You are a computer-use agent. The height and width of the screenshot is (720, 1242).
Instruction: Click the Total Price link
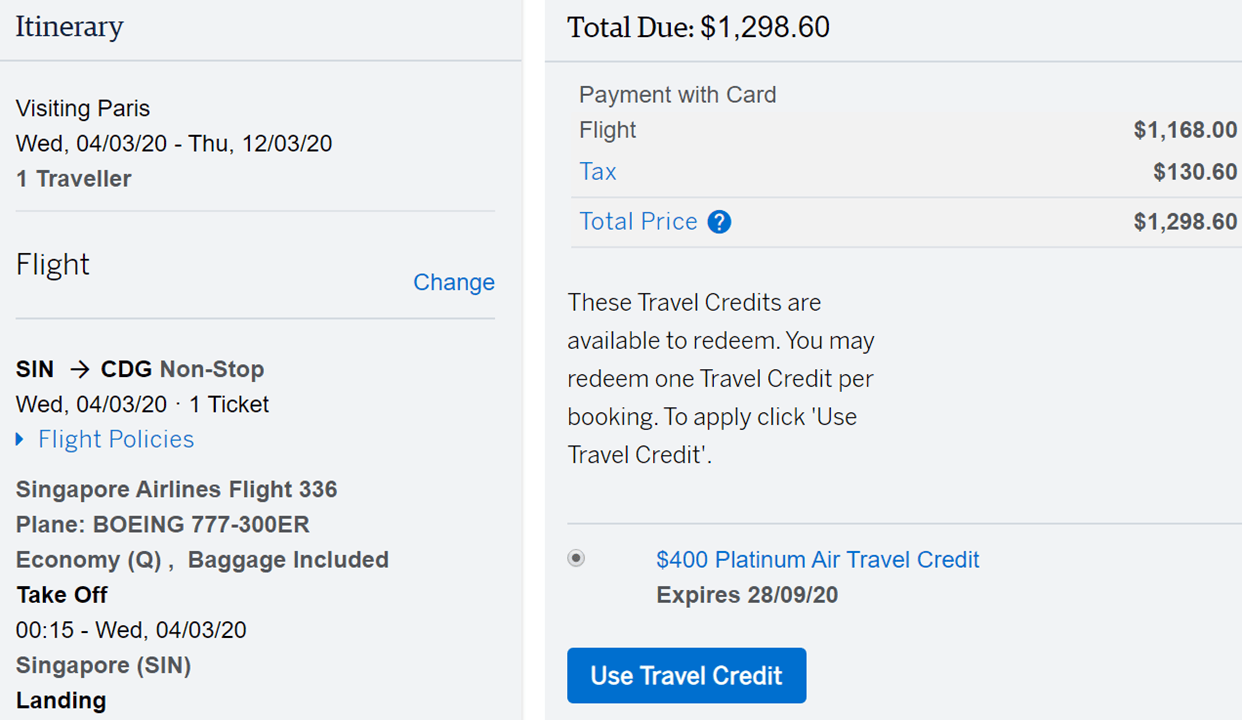[638, 222]
